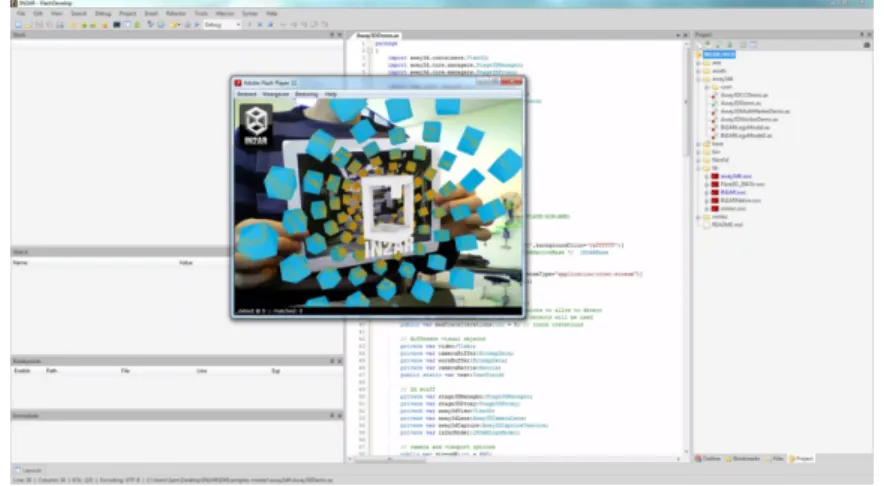Open the Refactor menu
The height and width of the screenshot is (486, 884).
coord(175,13)
